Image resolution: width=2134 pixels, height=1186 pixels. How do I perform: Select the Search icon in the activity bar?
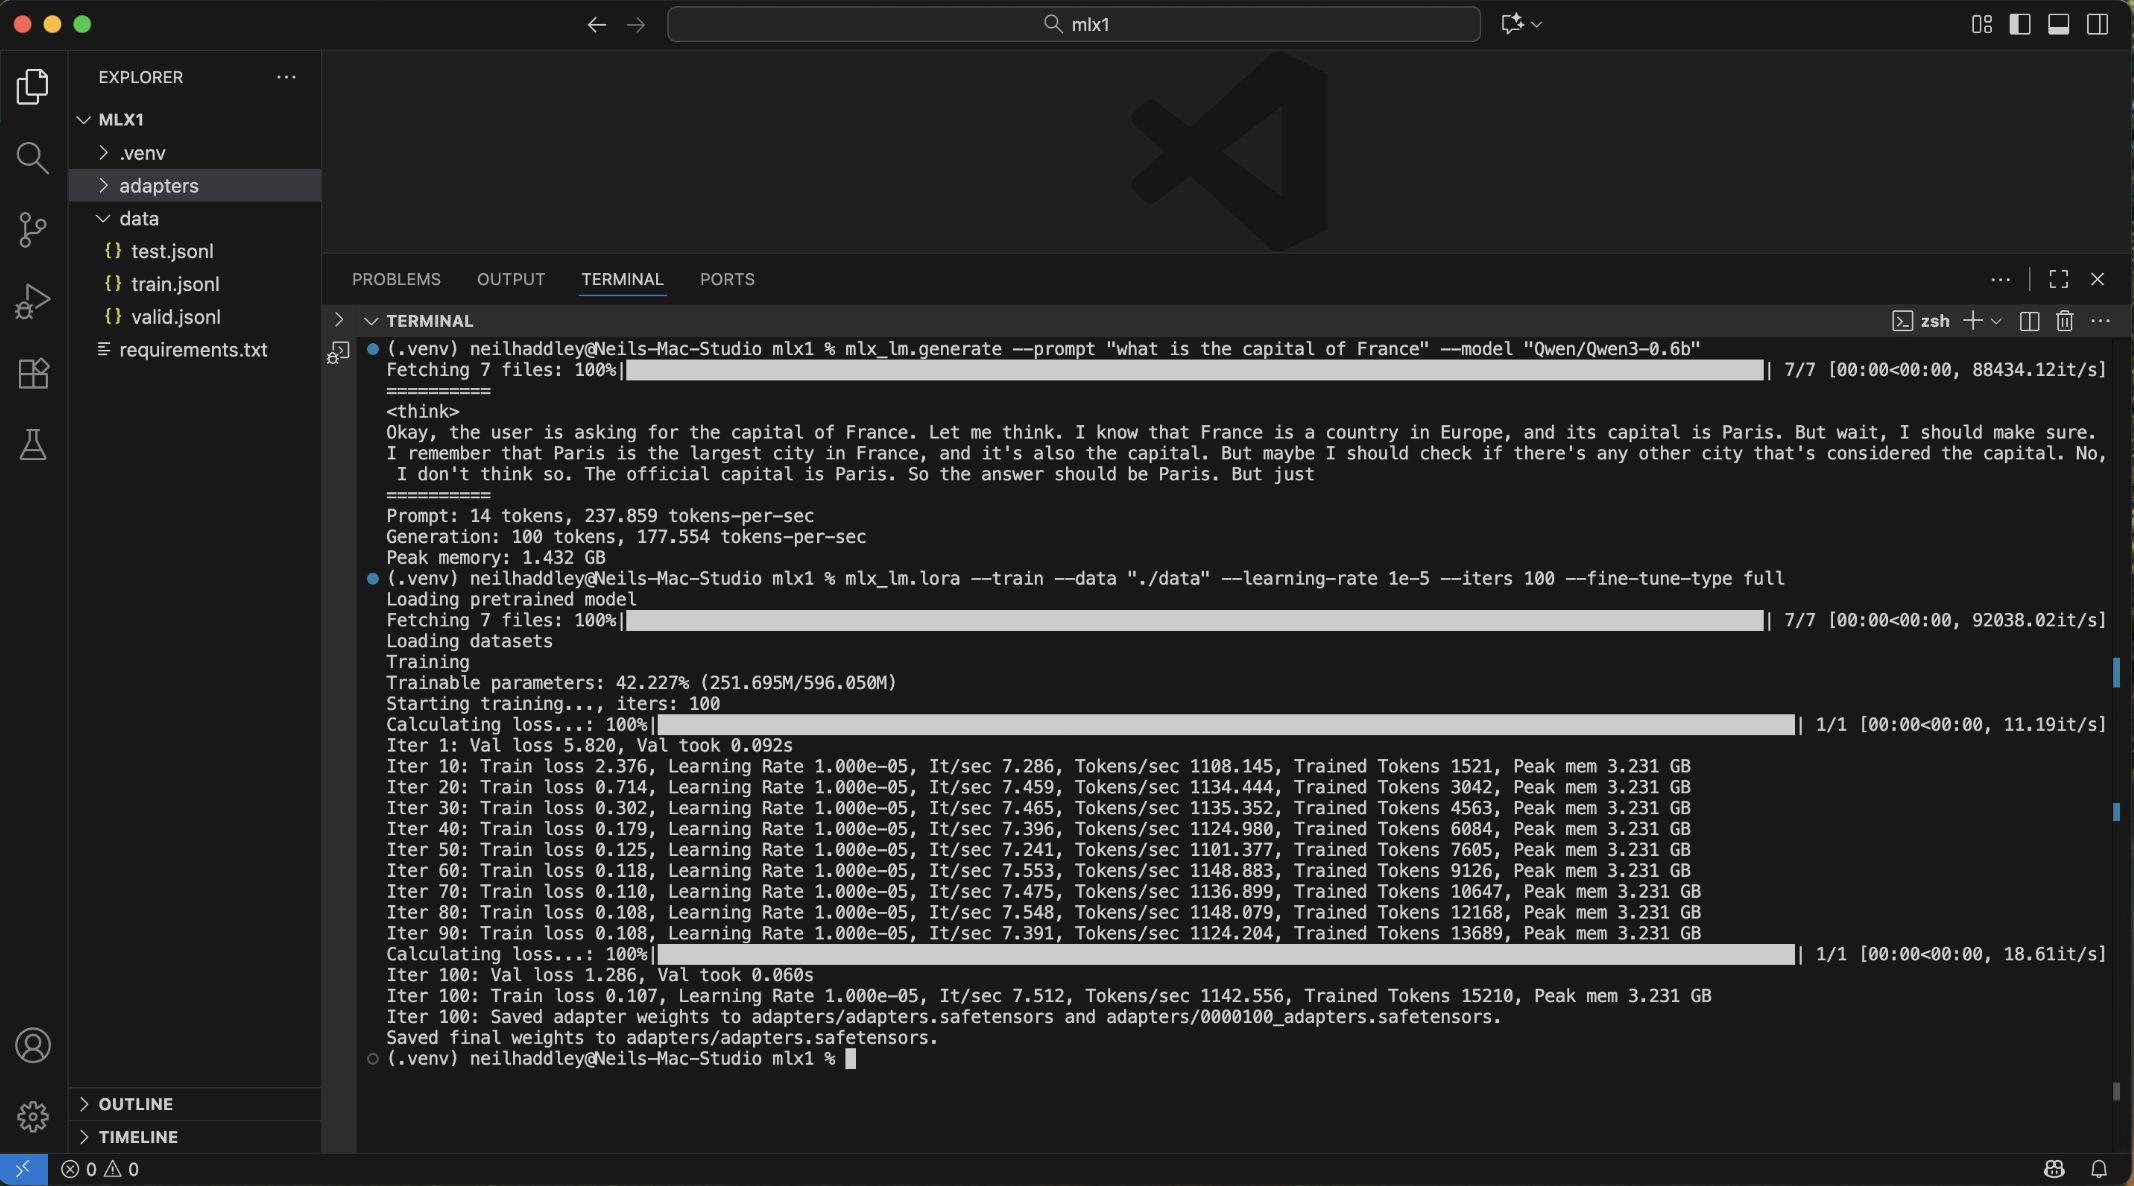(33, 158)
